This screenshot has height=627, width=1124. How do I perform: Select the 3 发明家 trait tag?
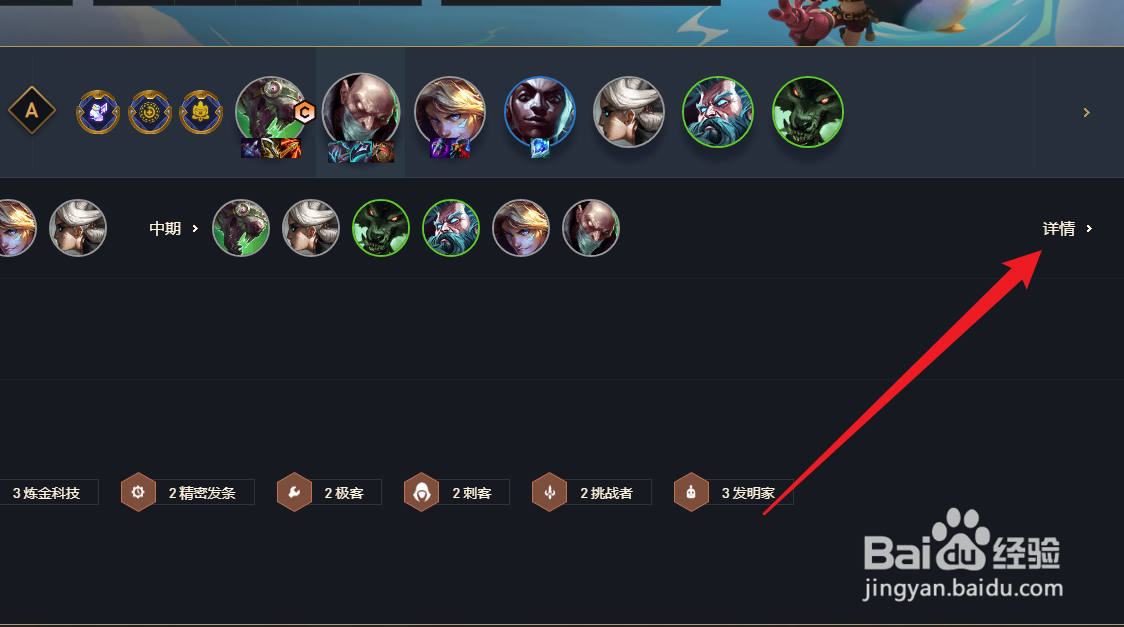[733, 492]
